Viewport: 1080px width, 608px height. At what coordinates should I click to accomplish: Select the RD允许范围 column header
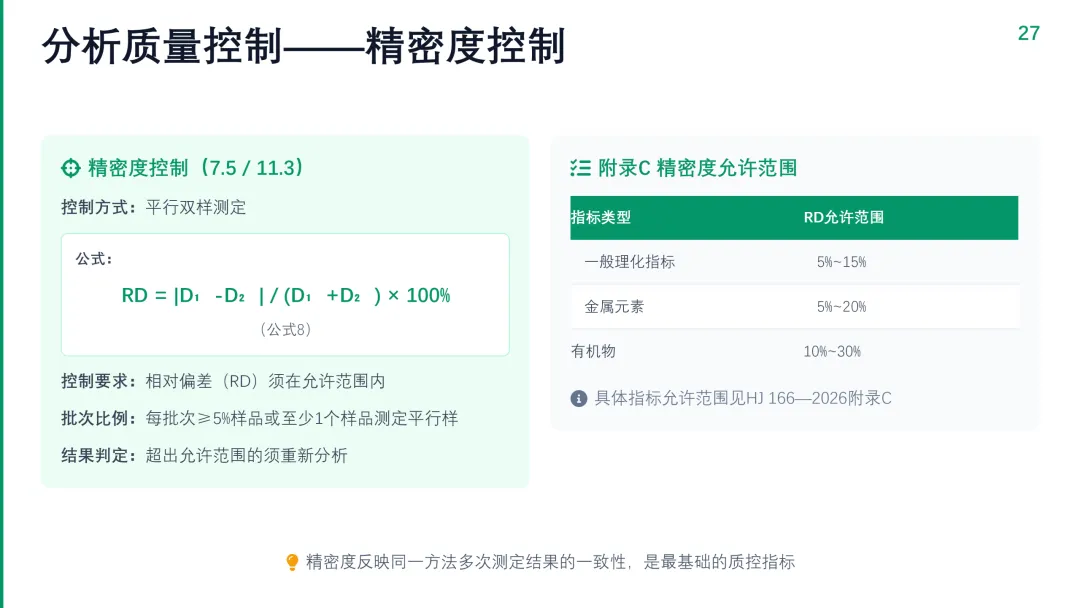click(x=844, y=218)
